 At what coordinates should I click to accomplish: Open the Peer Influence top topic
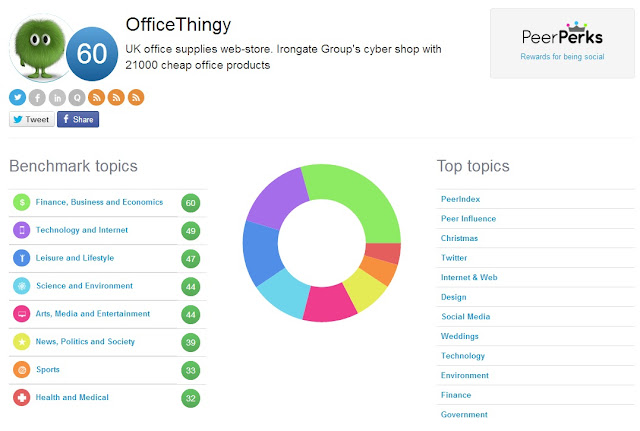click(468, 219)
